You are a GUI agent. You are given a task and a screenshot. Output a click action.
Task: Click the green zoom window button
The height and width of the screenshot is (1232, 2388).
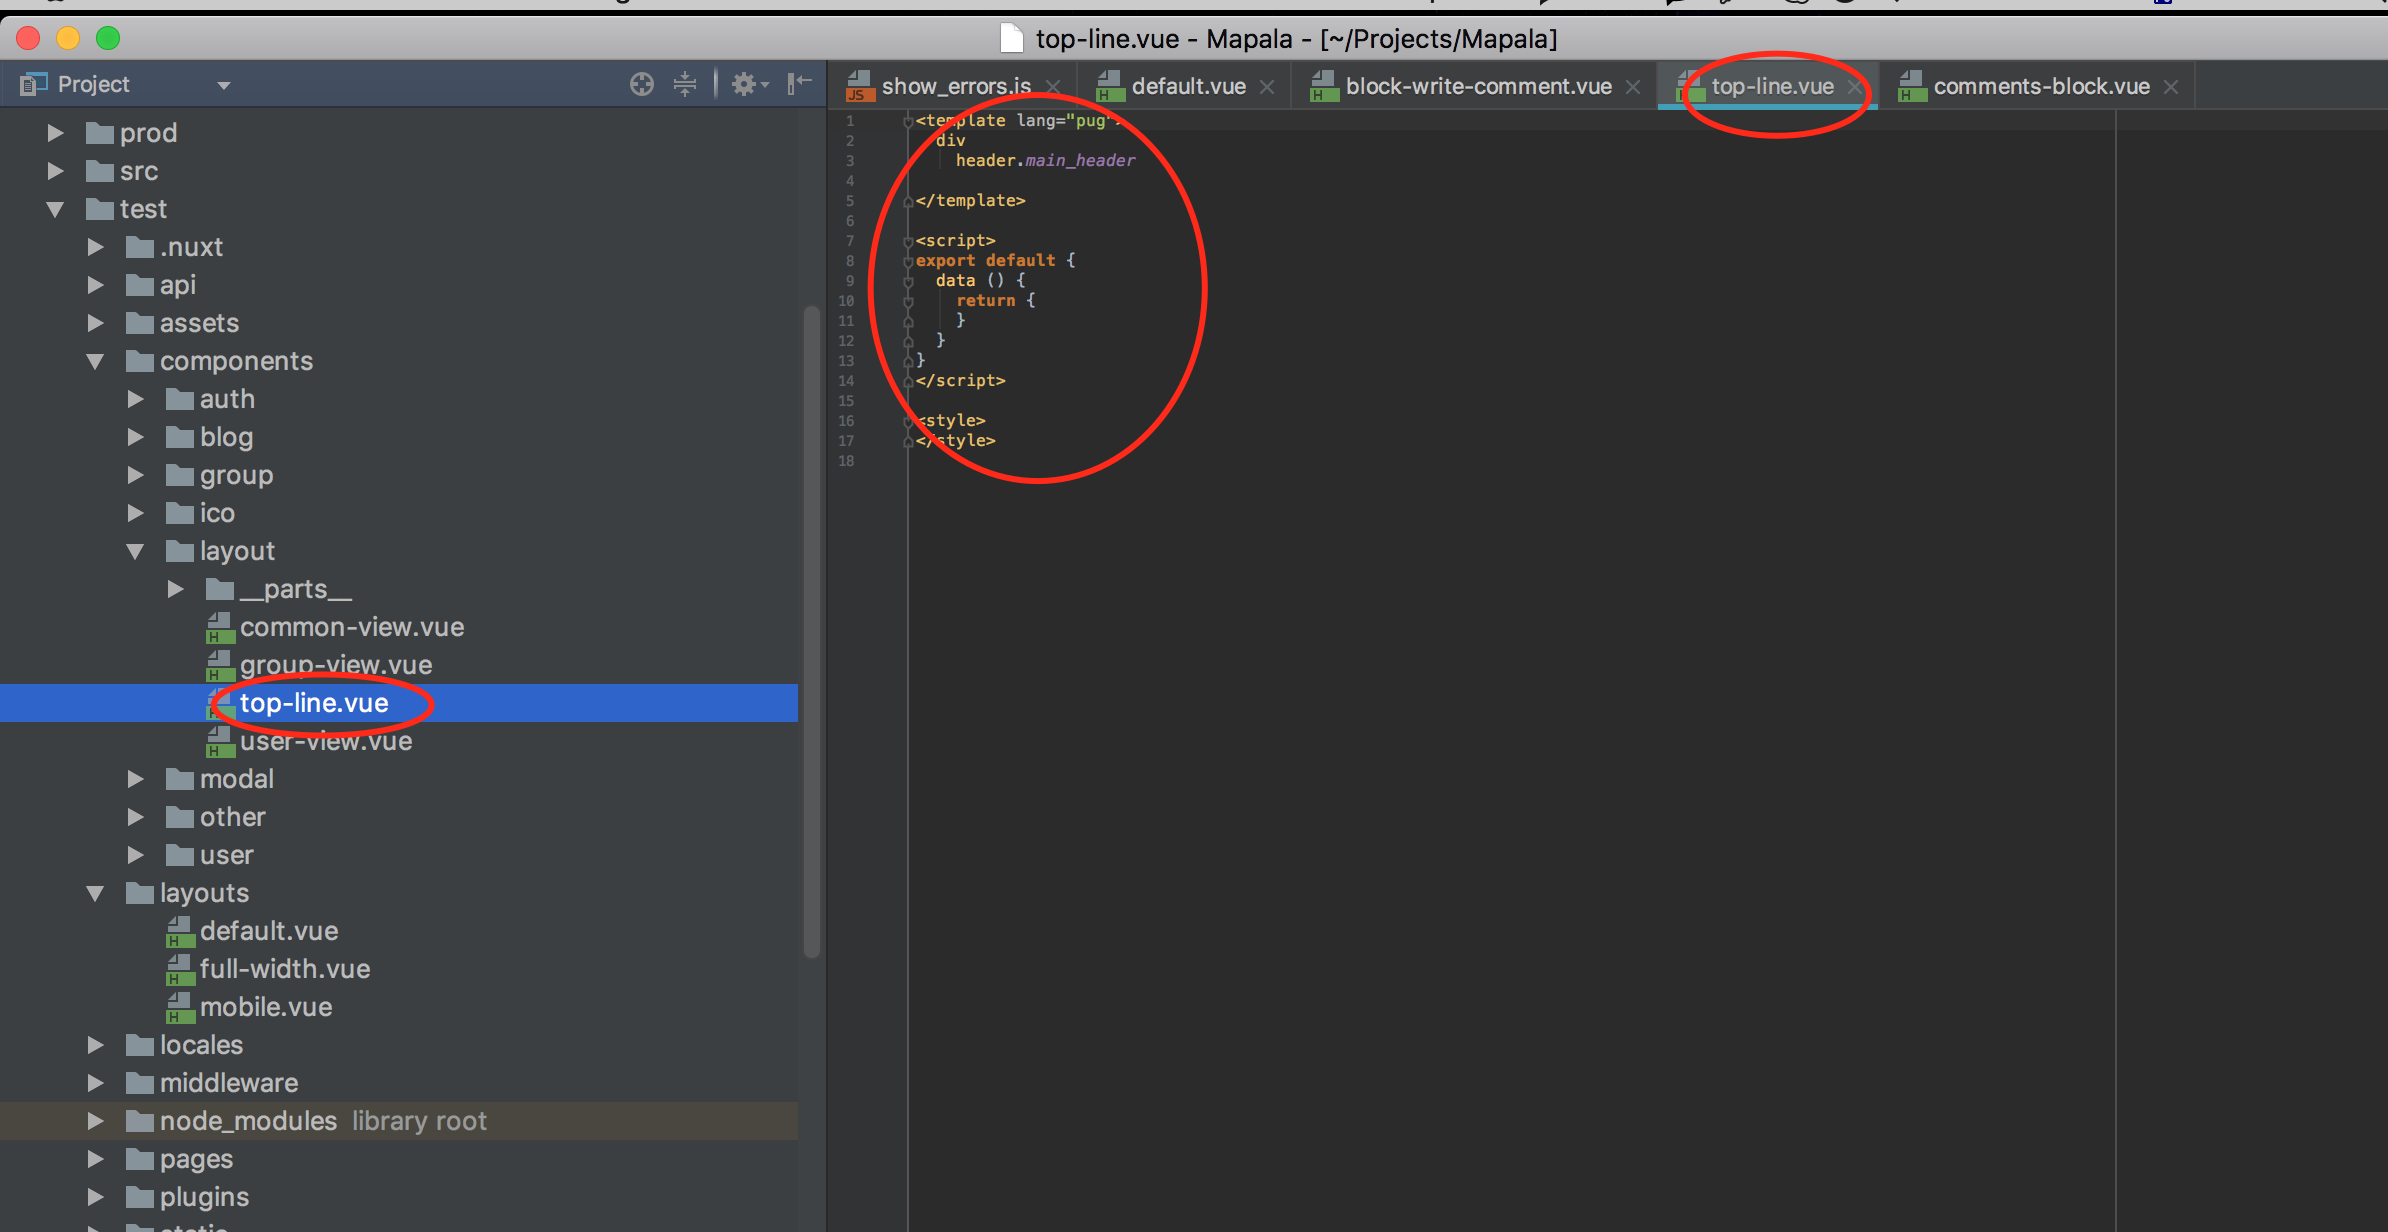tap(108, 38)
